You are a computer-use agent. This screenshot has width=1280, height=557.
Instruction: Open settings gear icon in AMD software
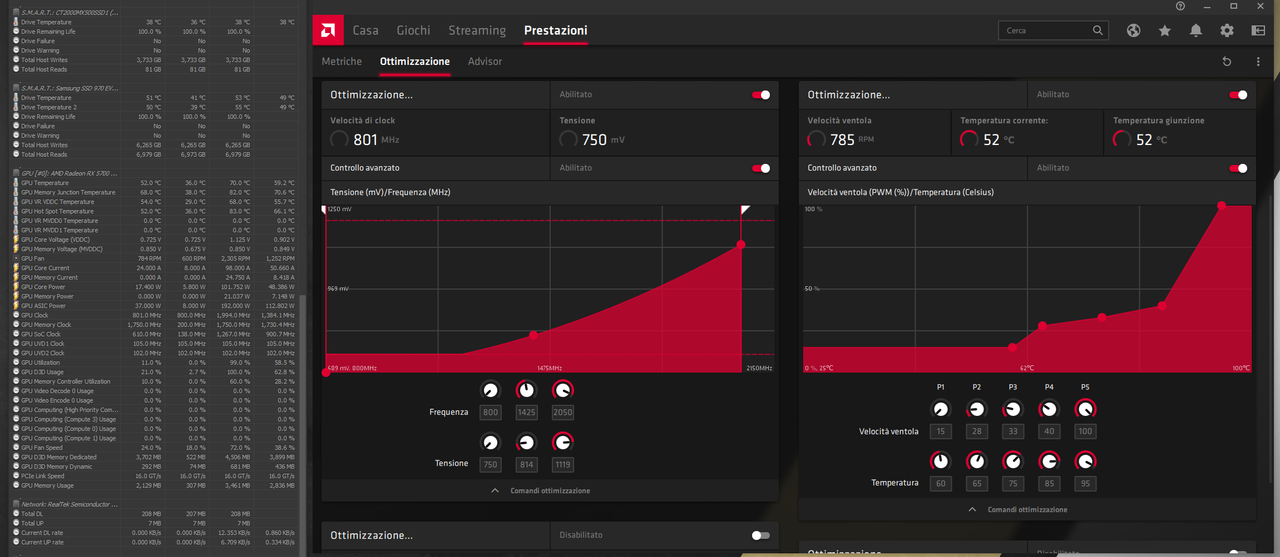coord(1227,31)
